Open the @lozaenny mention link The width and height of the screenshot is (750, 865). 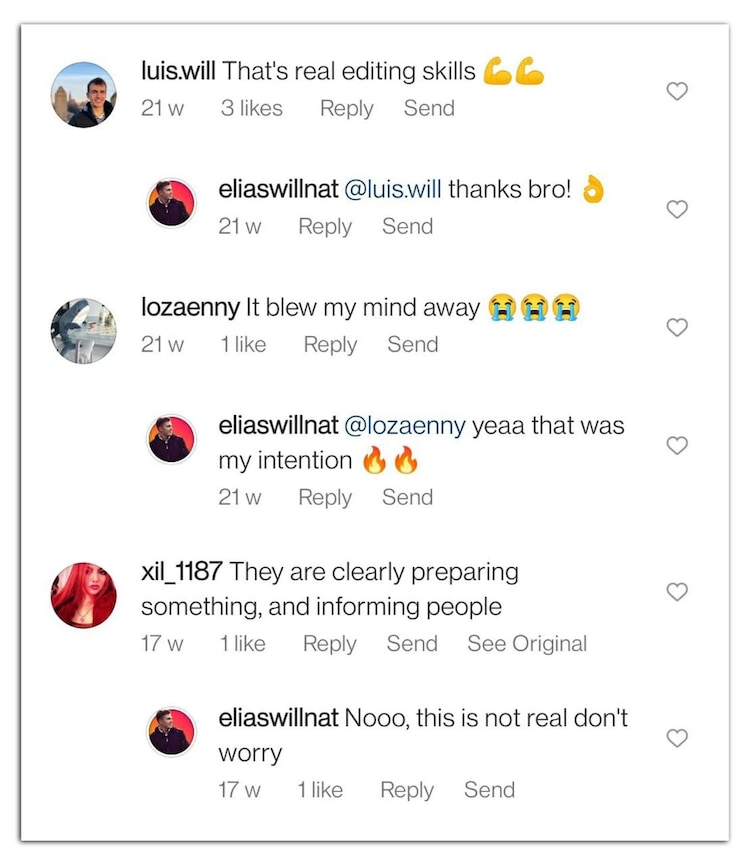(x=405, y=425)
